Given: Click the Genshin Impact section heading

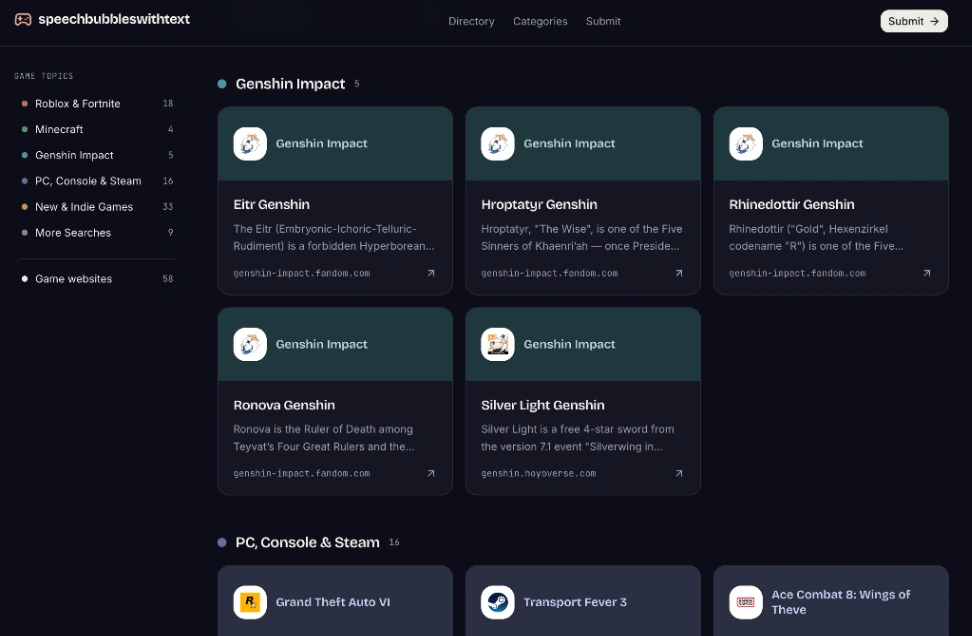Looking at the screenshot, I should 290,84.
